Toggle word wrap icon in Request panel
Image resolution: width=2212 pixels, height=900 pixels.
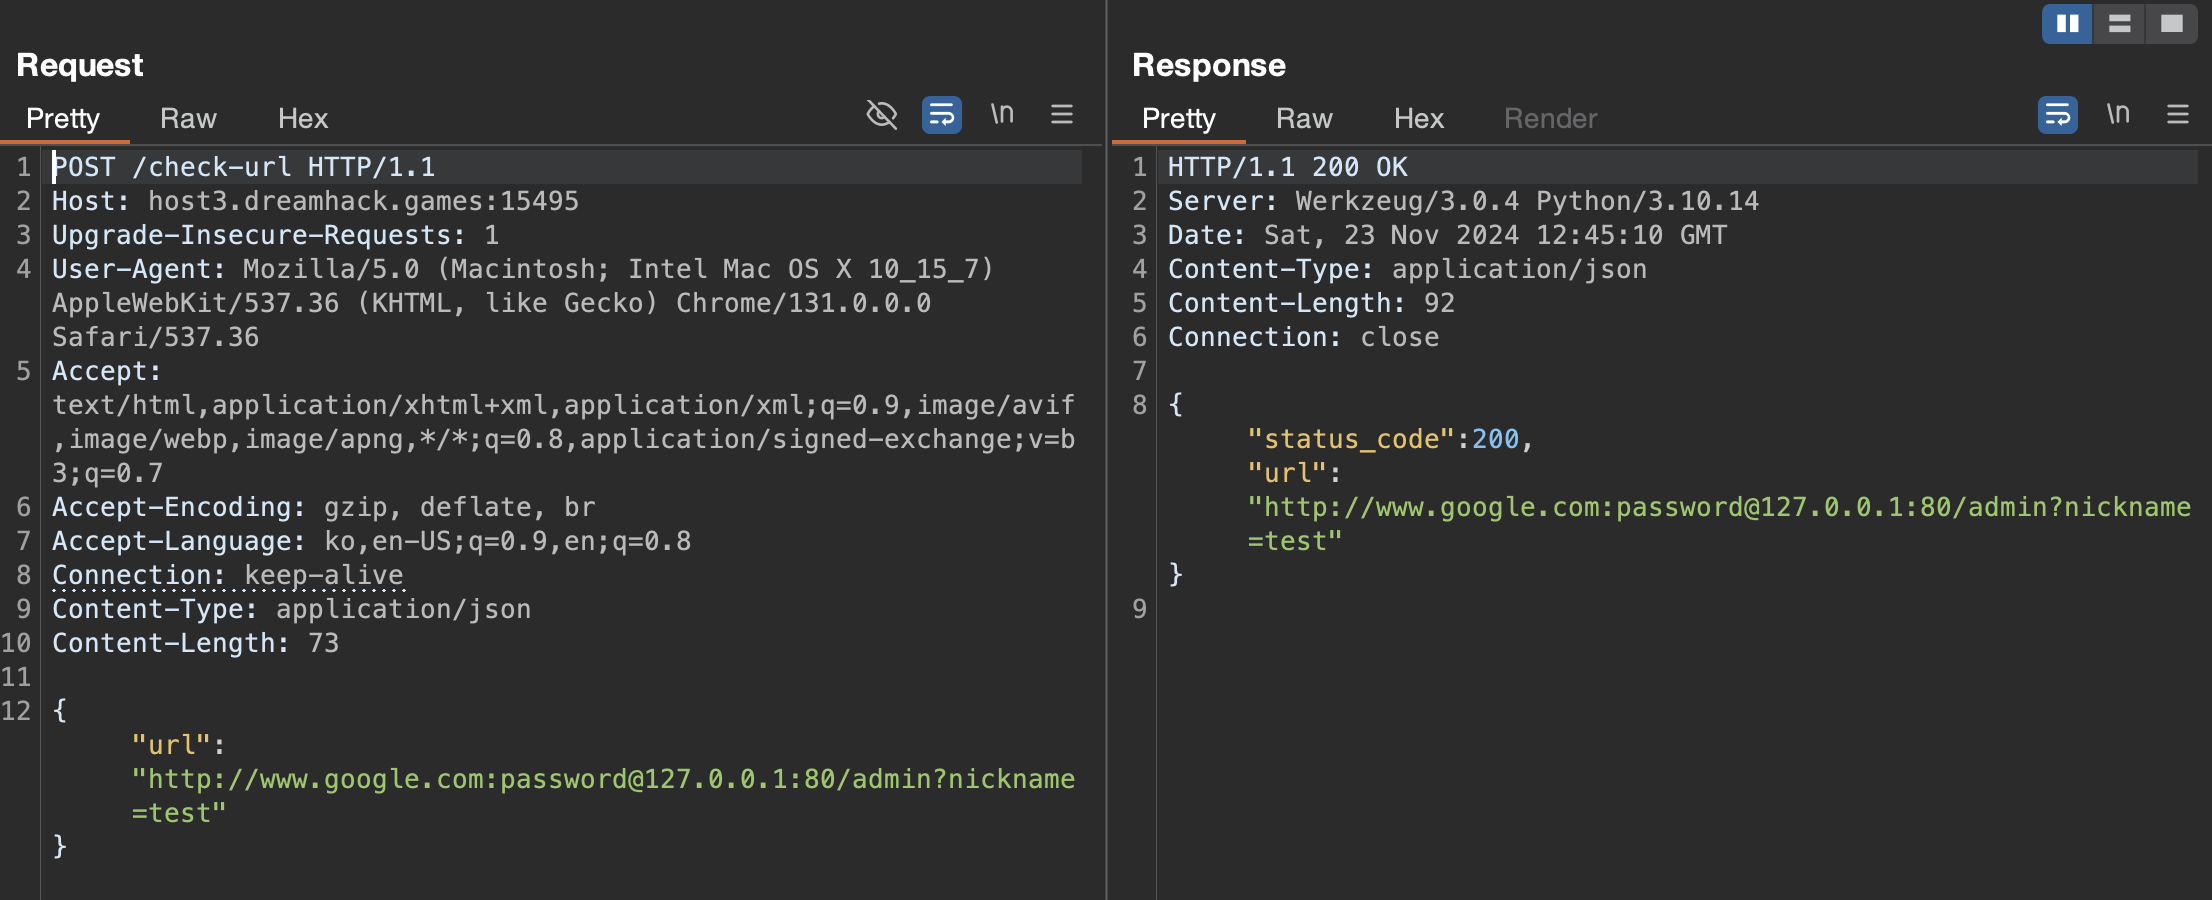942,115
